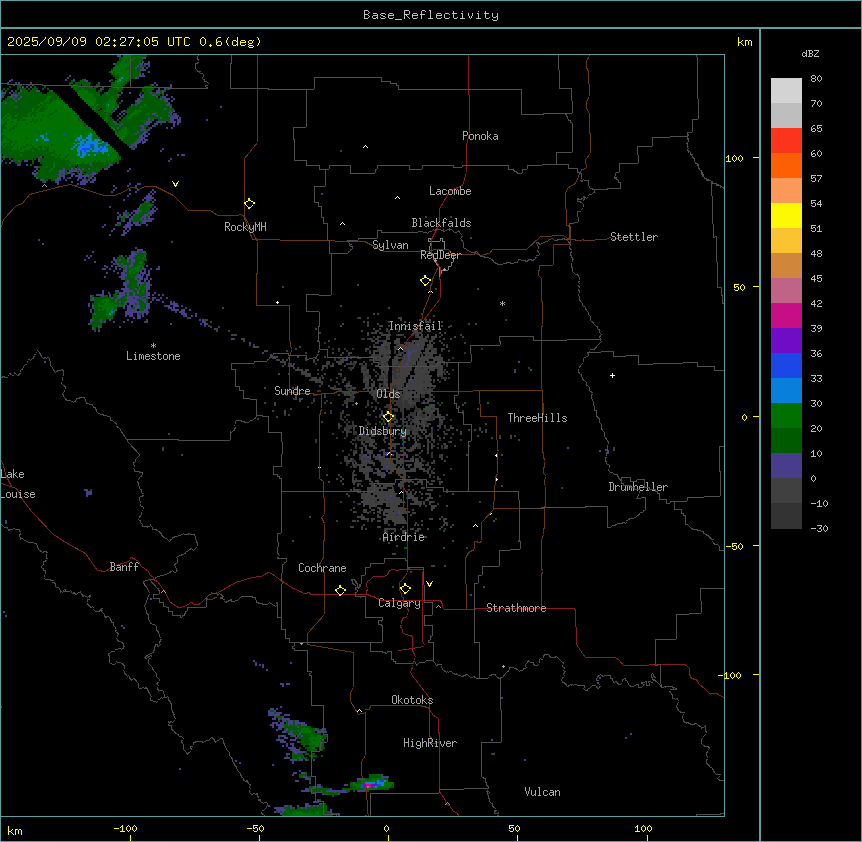
Task: Select the magenta 42-39 dBZ legend swatch
Action: (x=786, y=315)
